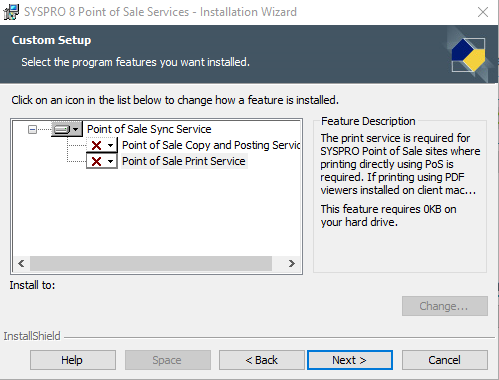Open the Print Service install-state dropdown
The image size is (499, 380).
102,161
